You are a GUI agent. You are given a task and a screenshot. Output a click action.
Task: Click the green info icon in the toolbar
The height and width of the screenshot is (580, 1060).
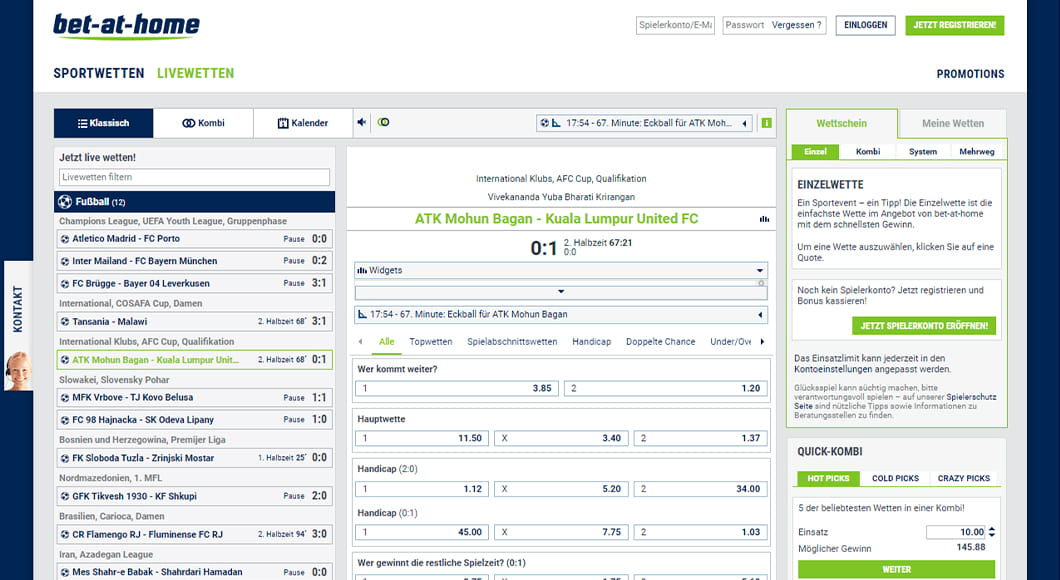(x=767, y=123)
